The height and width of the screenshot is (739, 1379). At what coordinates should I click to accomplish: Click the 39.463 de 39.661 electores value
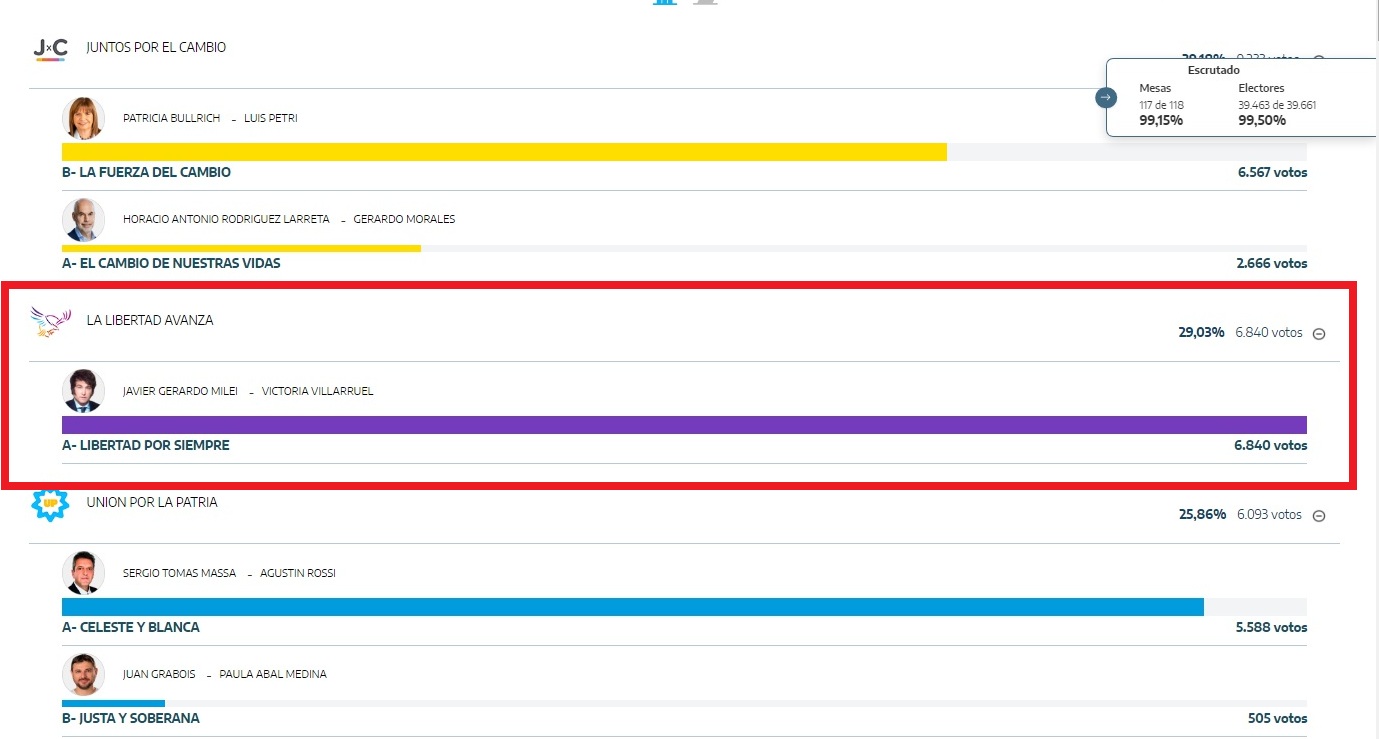[x=1277, y=104]
